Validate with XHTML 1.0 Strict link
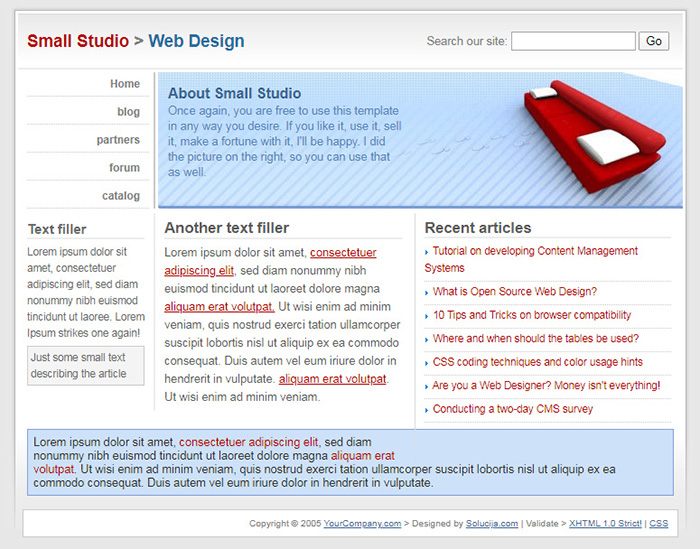 [x=605, y=523]
